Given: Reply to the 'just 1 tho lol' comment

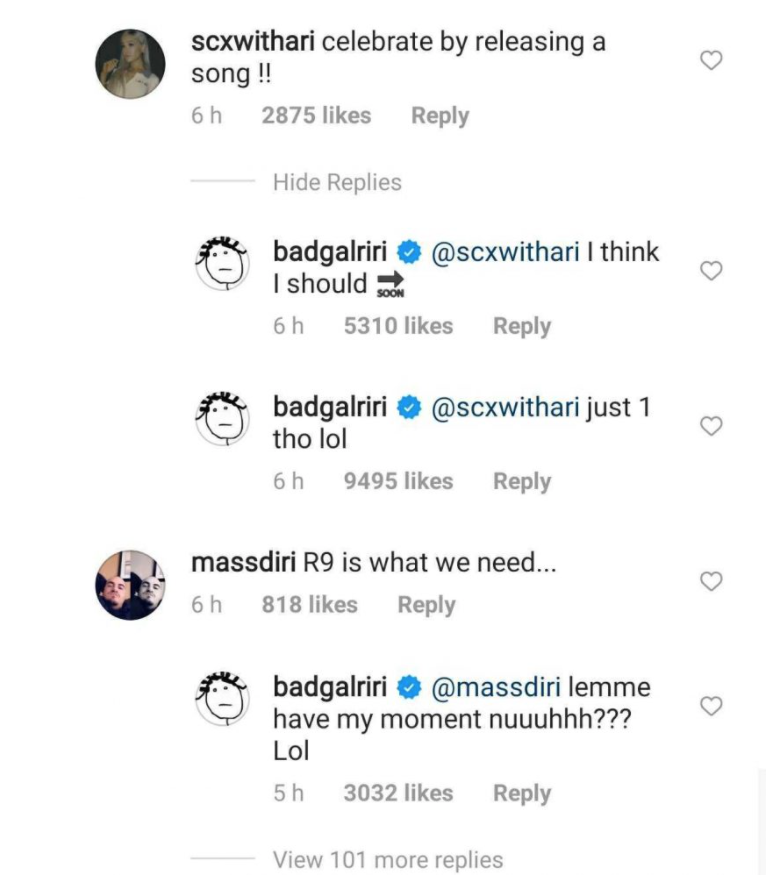Looking at the screenshot, I should pyautogui.click(x=522, y=481).
